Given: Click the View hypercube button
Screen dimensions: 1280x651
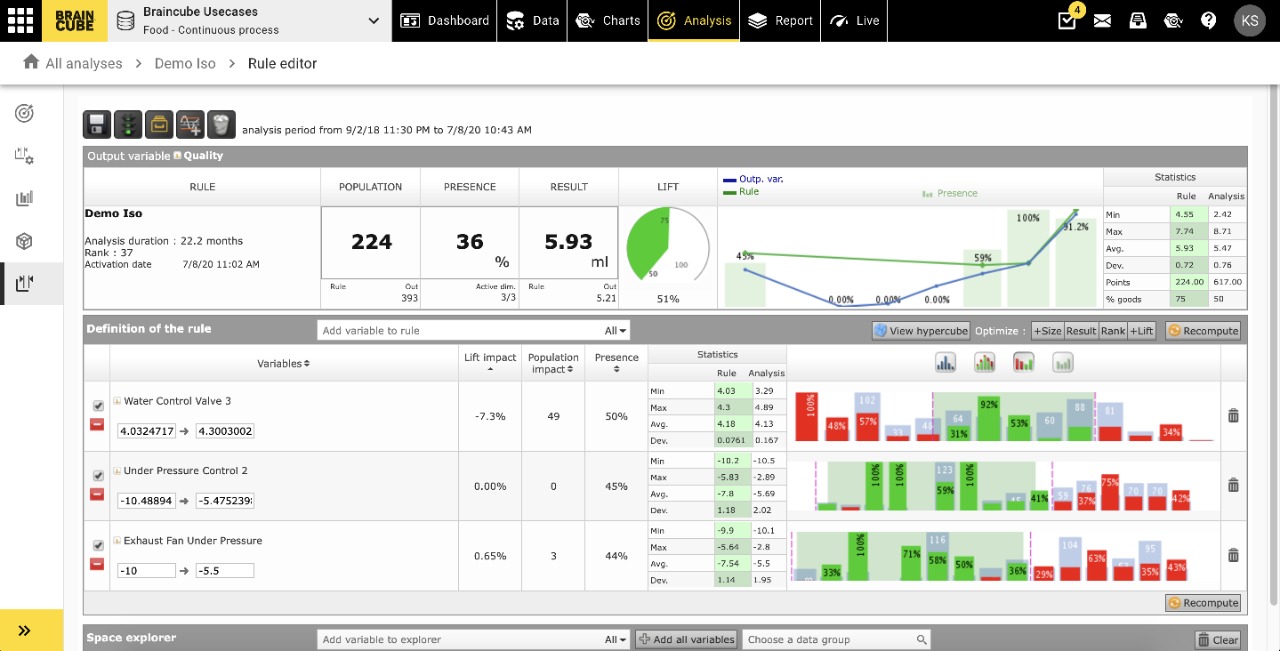Looking at the screenshot, I should click(x=920, y=331).
